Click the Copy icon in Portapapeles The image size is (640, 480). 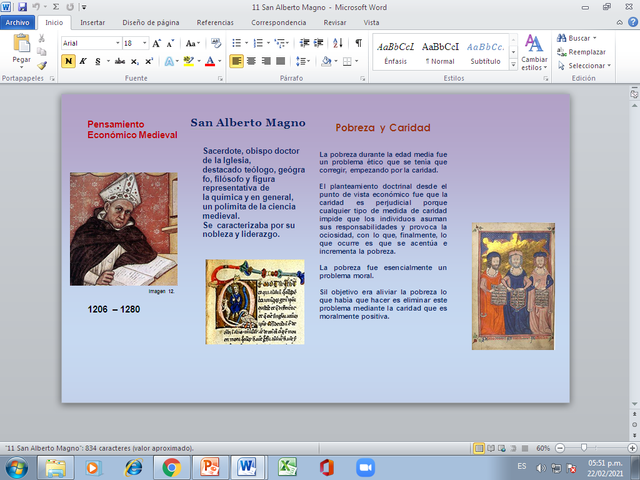click(x=41, y=52)
